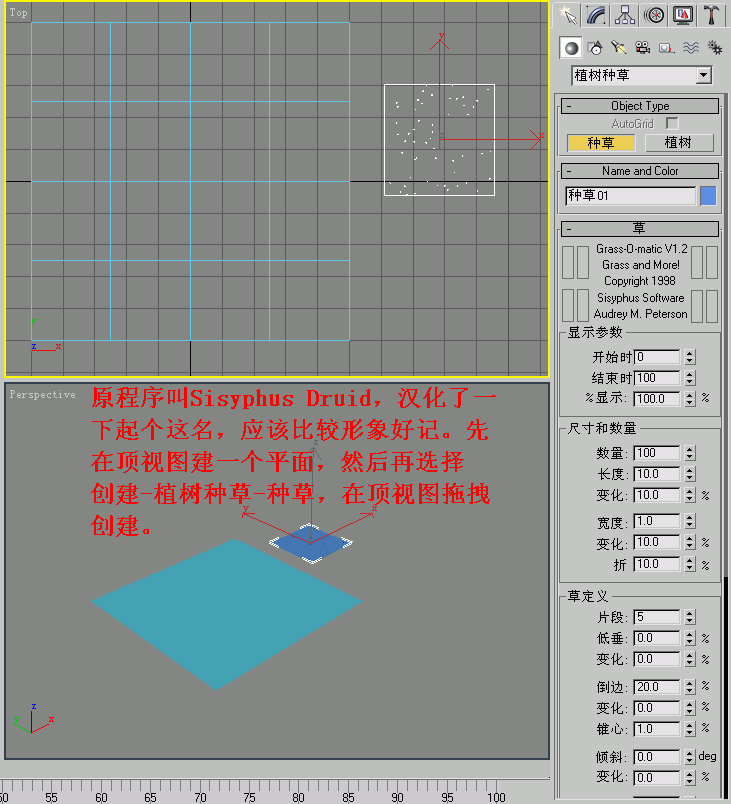Screen dimensions: 731x804
Task: Click frame 75 on the timeline ruler
Action: coord(250,795)
